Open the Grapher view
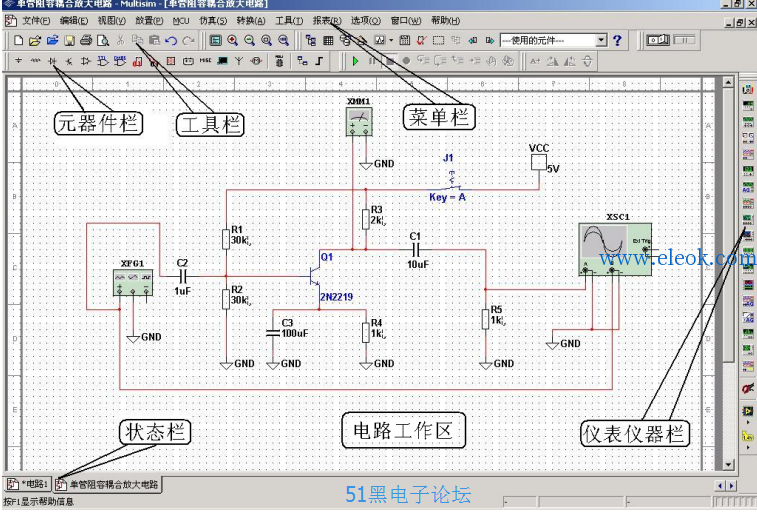This screenshot has height=513, width=757. [x=379, y=41]
